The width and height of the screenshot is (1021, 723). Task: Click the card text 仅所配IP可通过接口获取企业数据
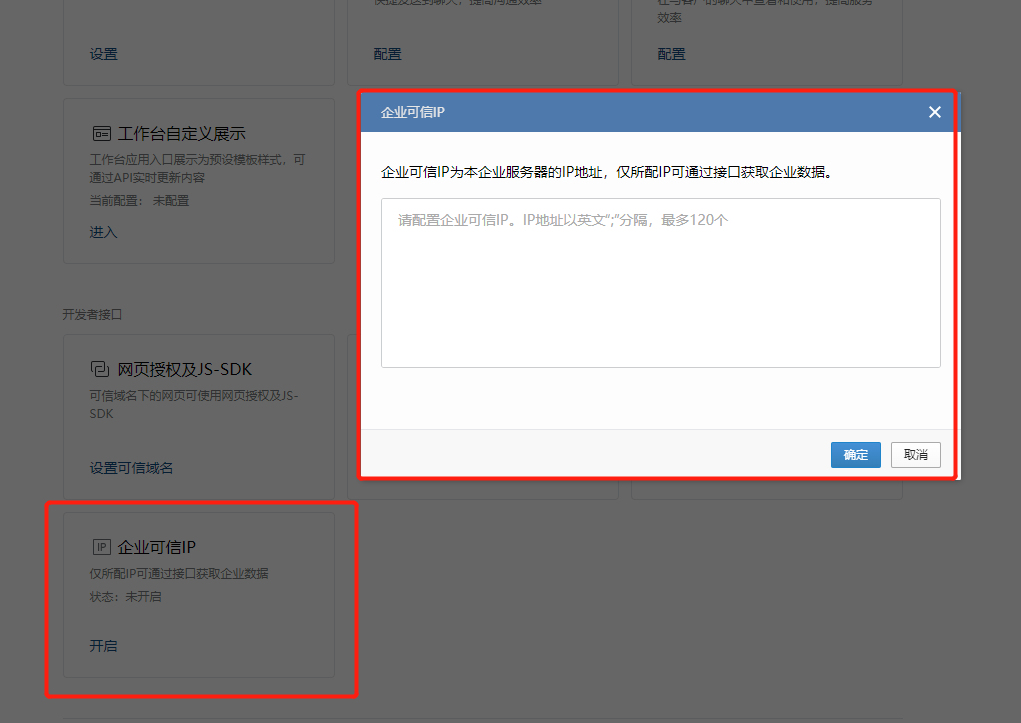click(179, 573)
